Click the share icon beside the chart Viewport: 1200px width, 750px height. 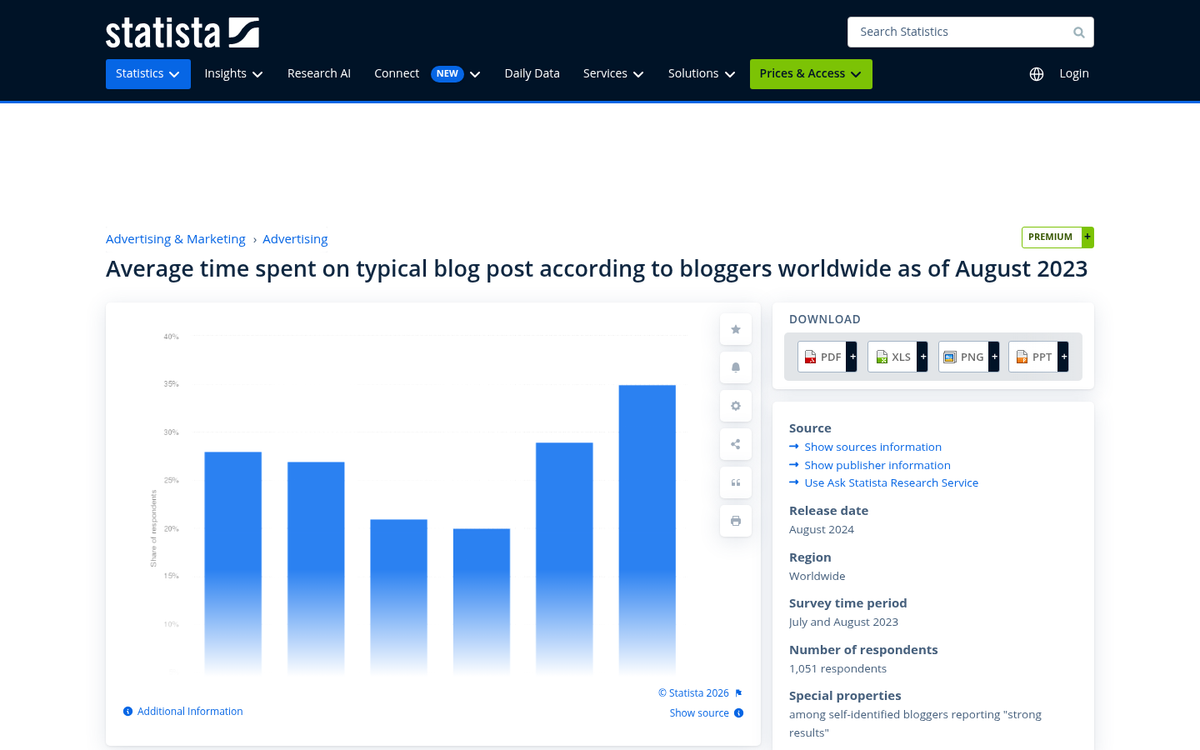pyautogui.click(x=735, y=443)
